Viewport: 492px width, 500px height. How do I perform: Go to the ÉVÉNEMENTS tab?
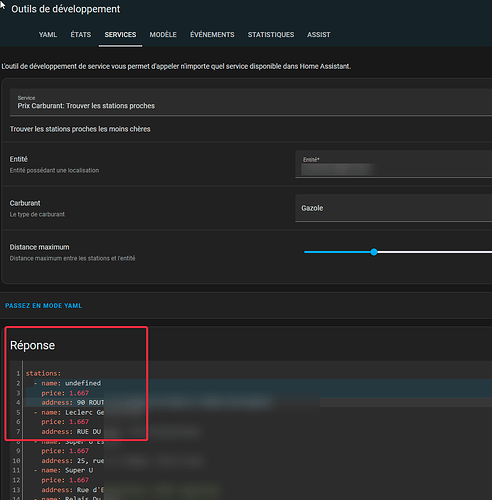point(212,35)
